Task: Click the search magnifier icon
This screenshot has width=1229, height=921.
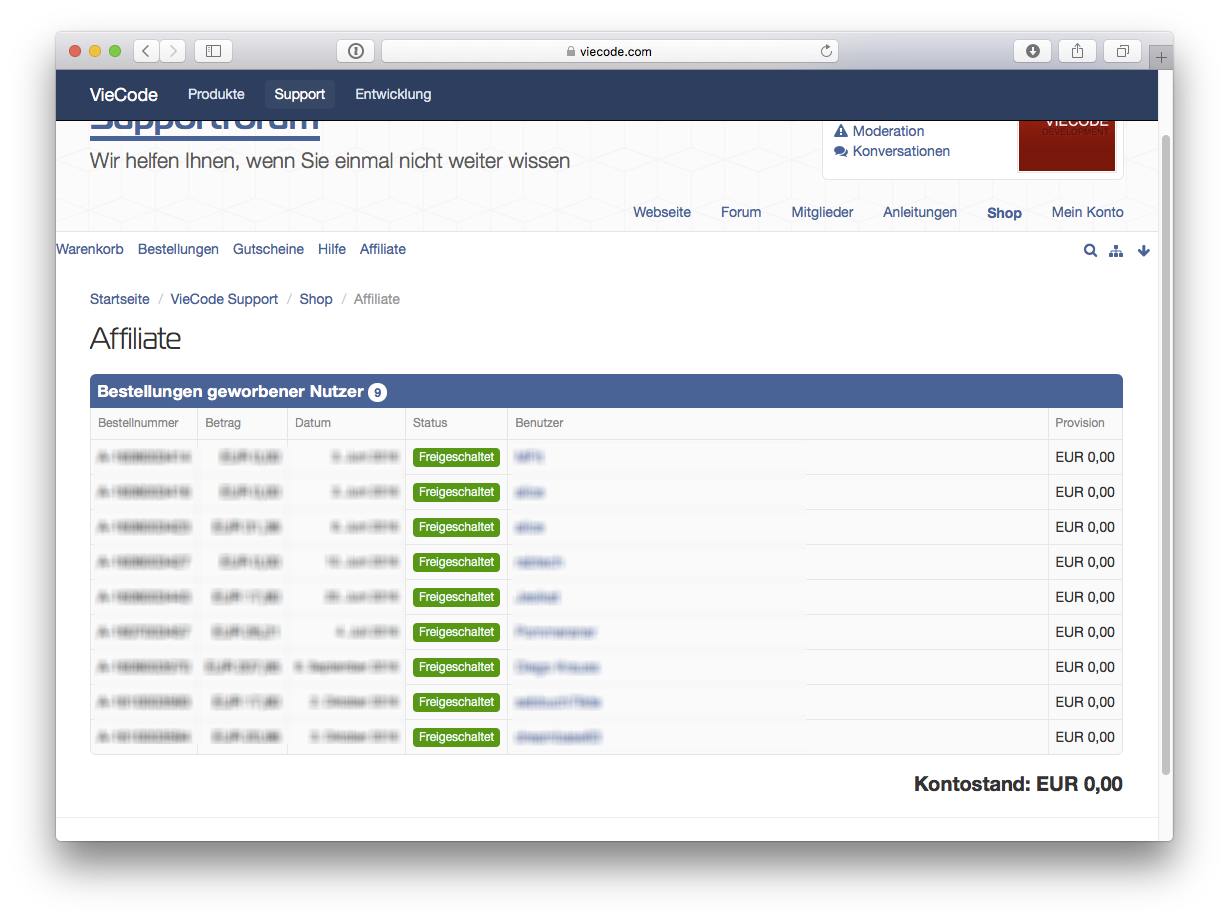Action: pos(1090,251)
